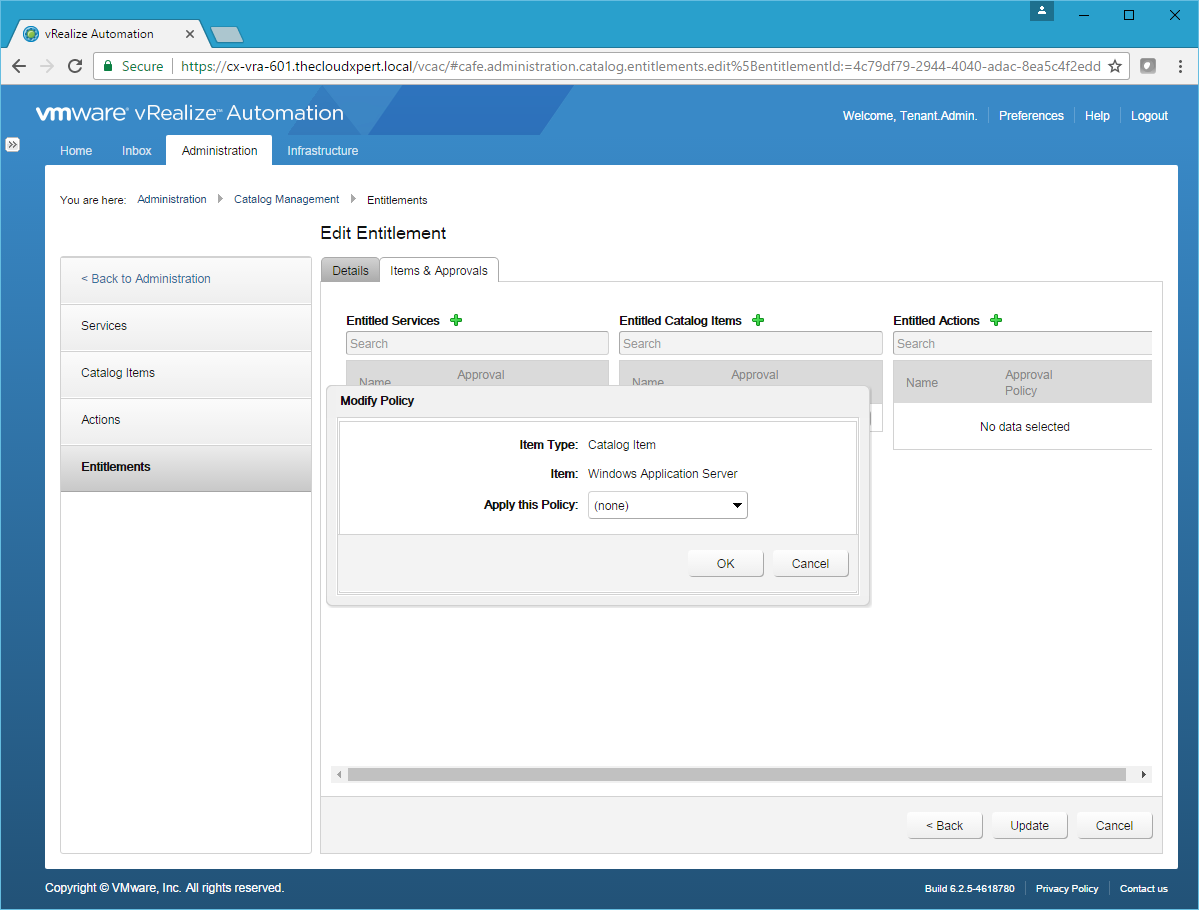Open the Infrastructure tab

click(x=322, y=151)
